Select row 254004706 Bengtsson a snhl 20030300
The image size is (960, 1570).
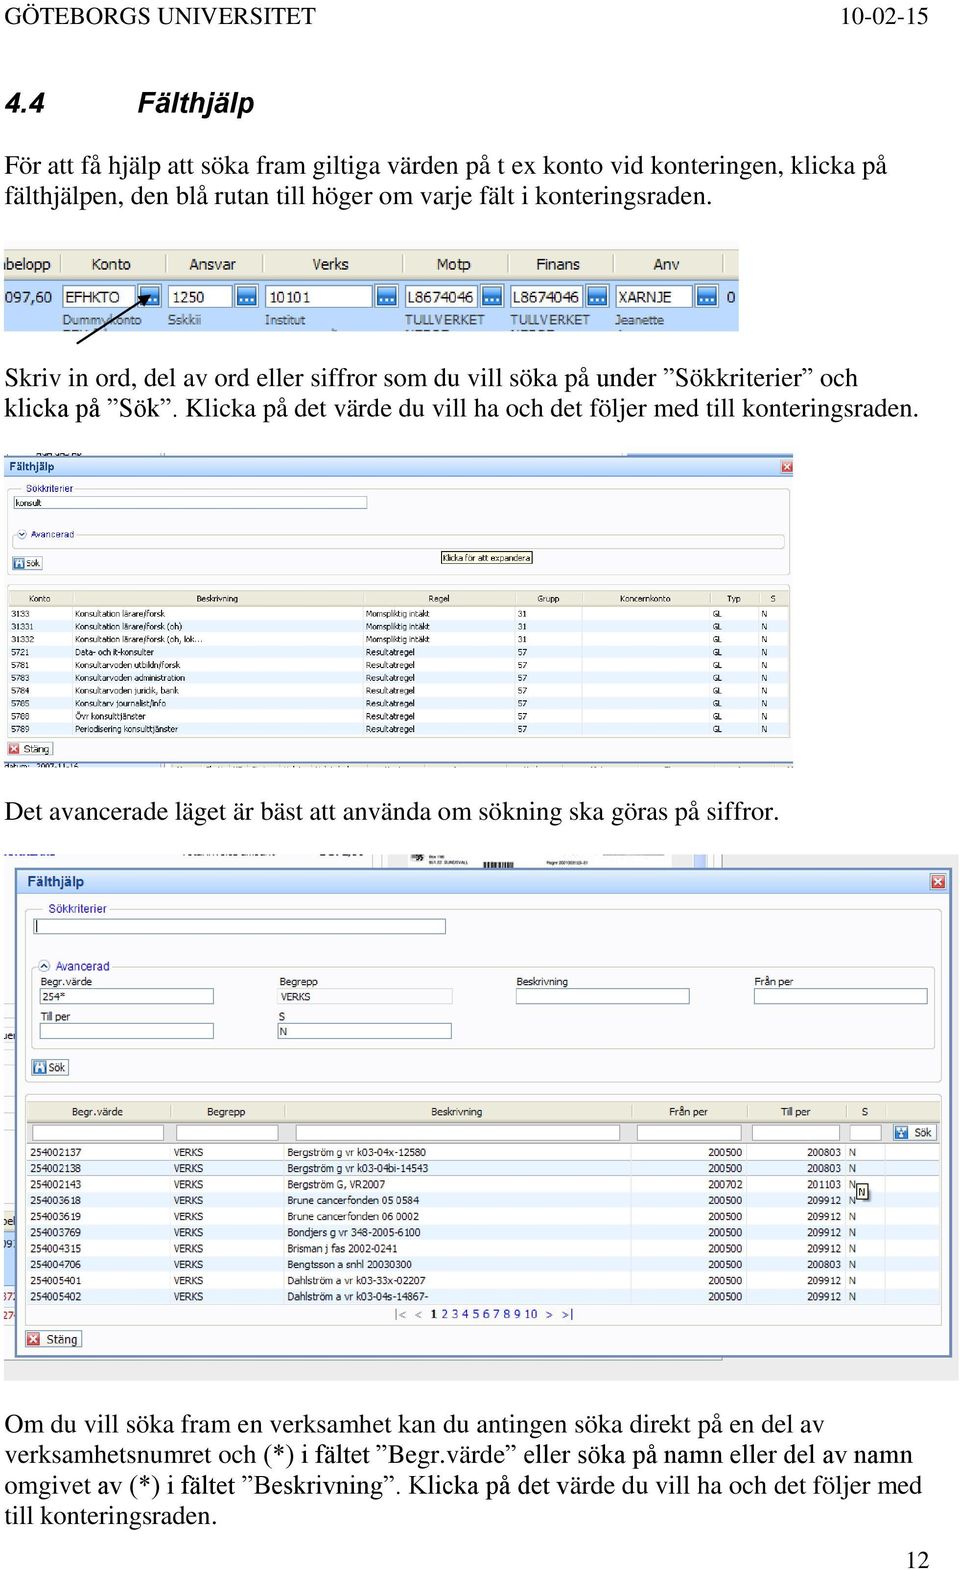483,1264
